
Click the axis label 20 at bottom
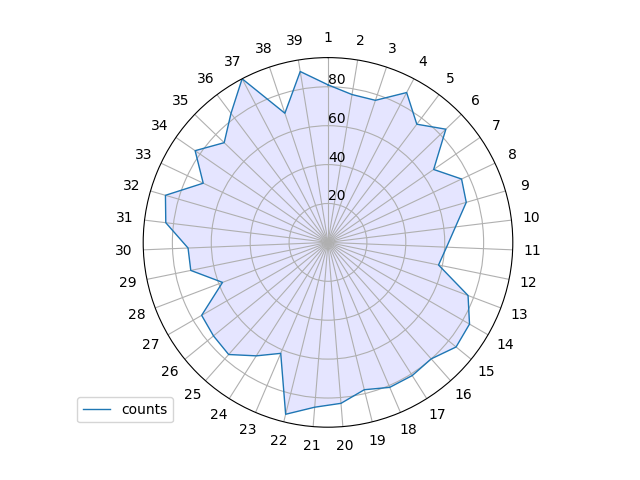click(345, 445)
